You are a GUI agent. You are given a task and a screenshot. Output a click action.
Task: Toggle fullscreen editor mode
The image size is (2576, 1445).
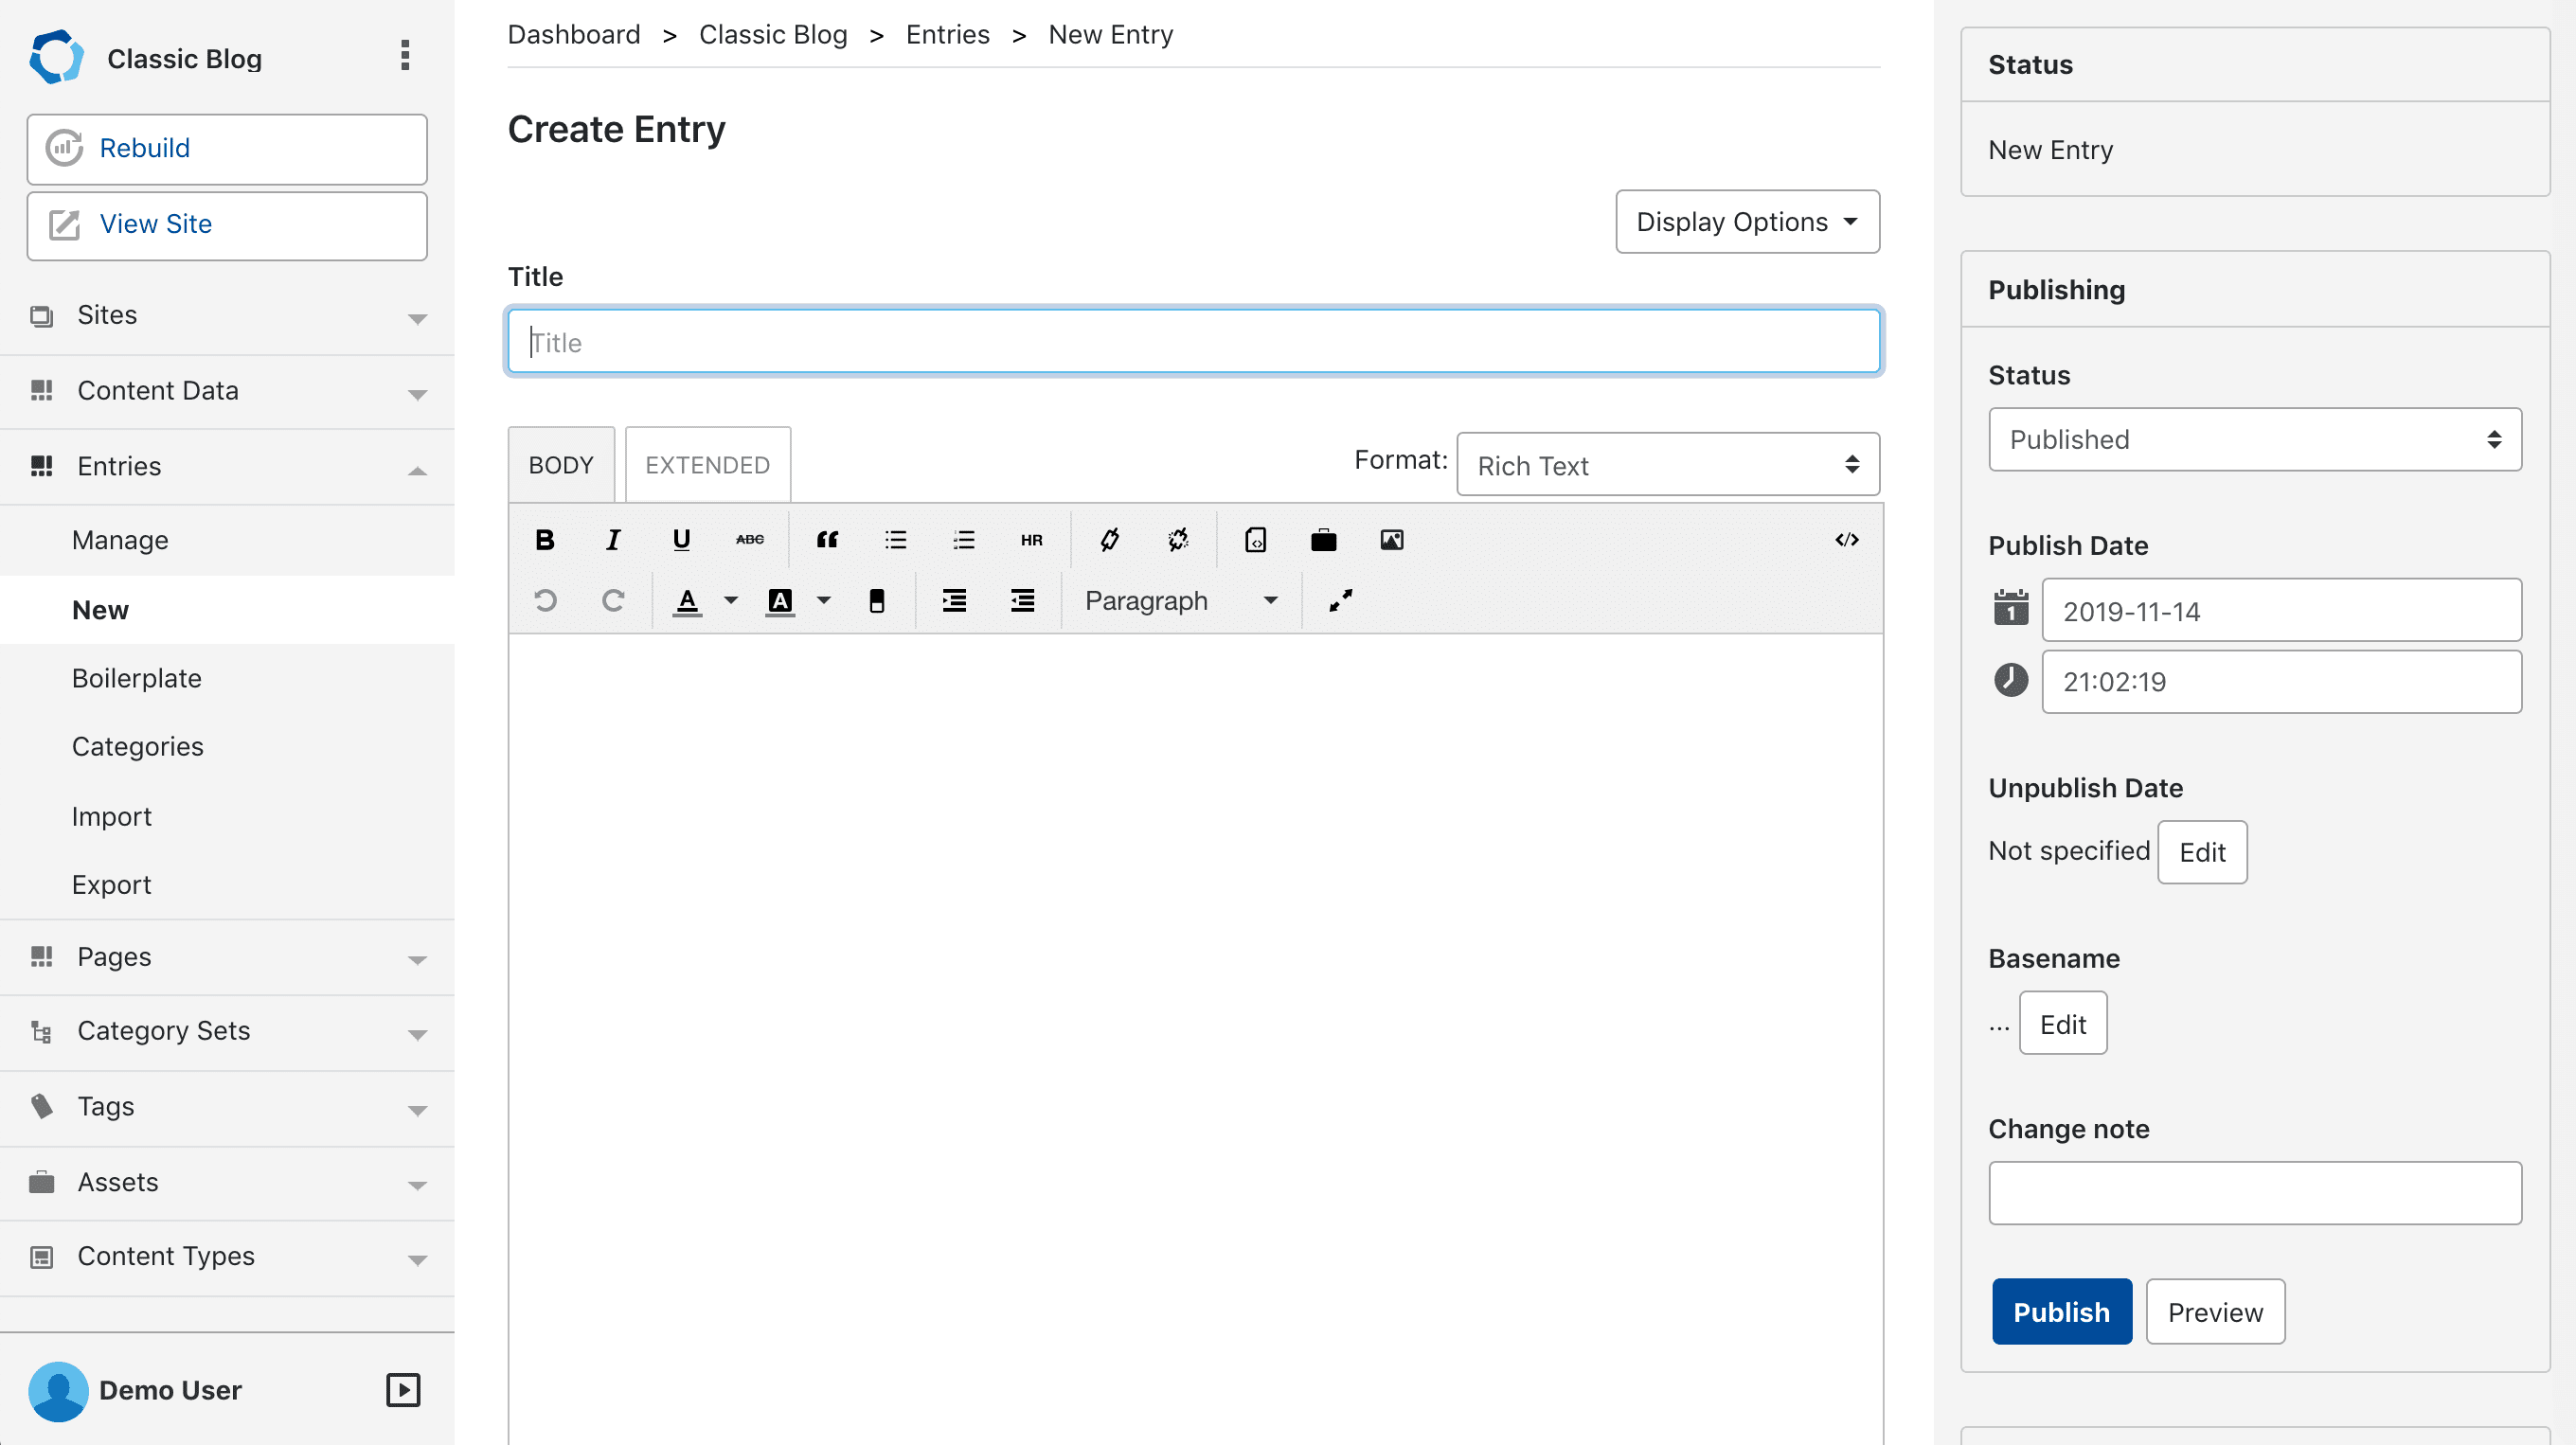click(1340, 600)
